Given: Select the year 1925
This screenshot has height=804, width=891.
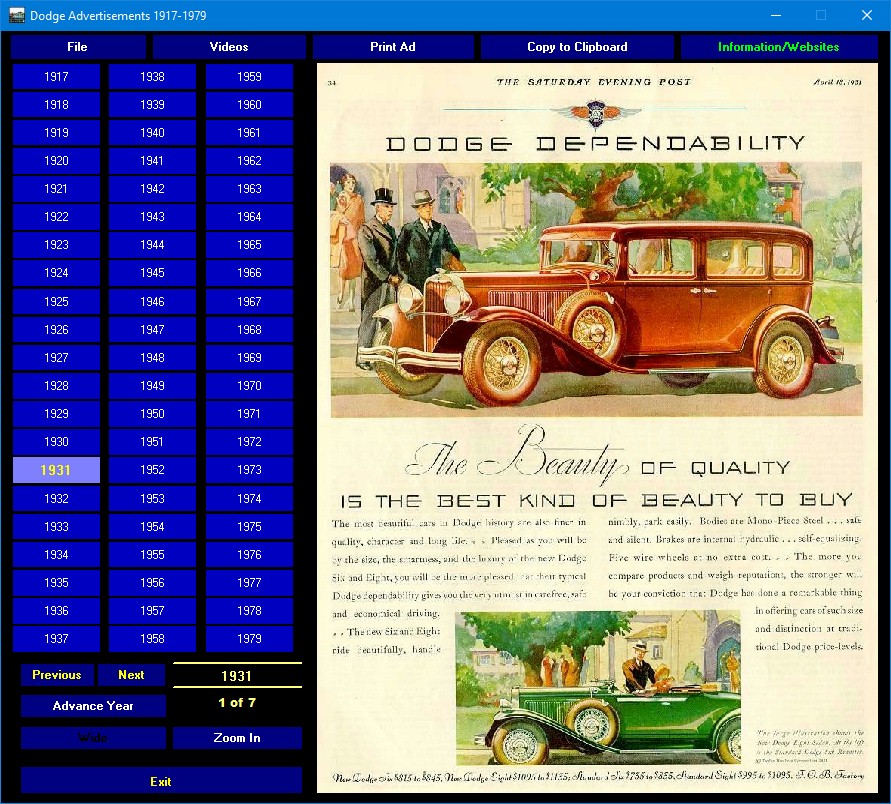Looking at the screenshot, I should [56, 302].
